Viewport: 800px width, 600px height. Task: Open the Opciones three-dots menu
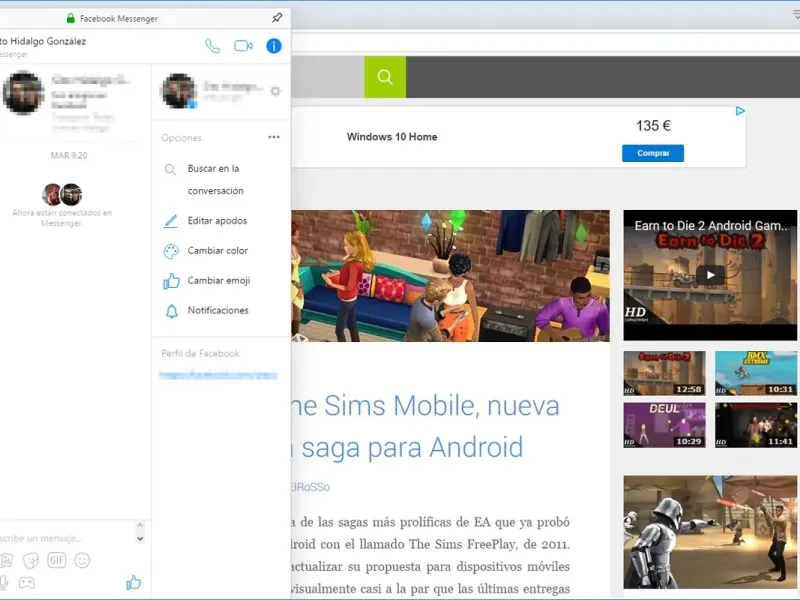click(274, 137)
